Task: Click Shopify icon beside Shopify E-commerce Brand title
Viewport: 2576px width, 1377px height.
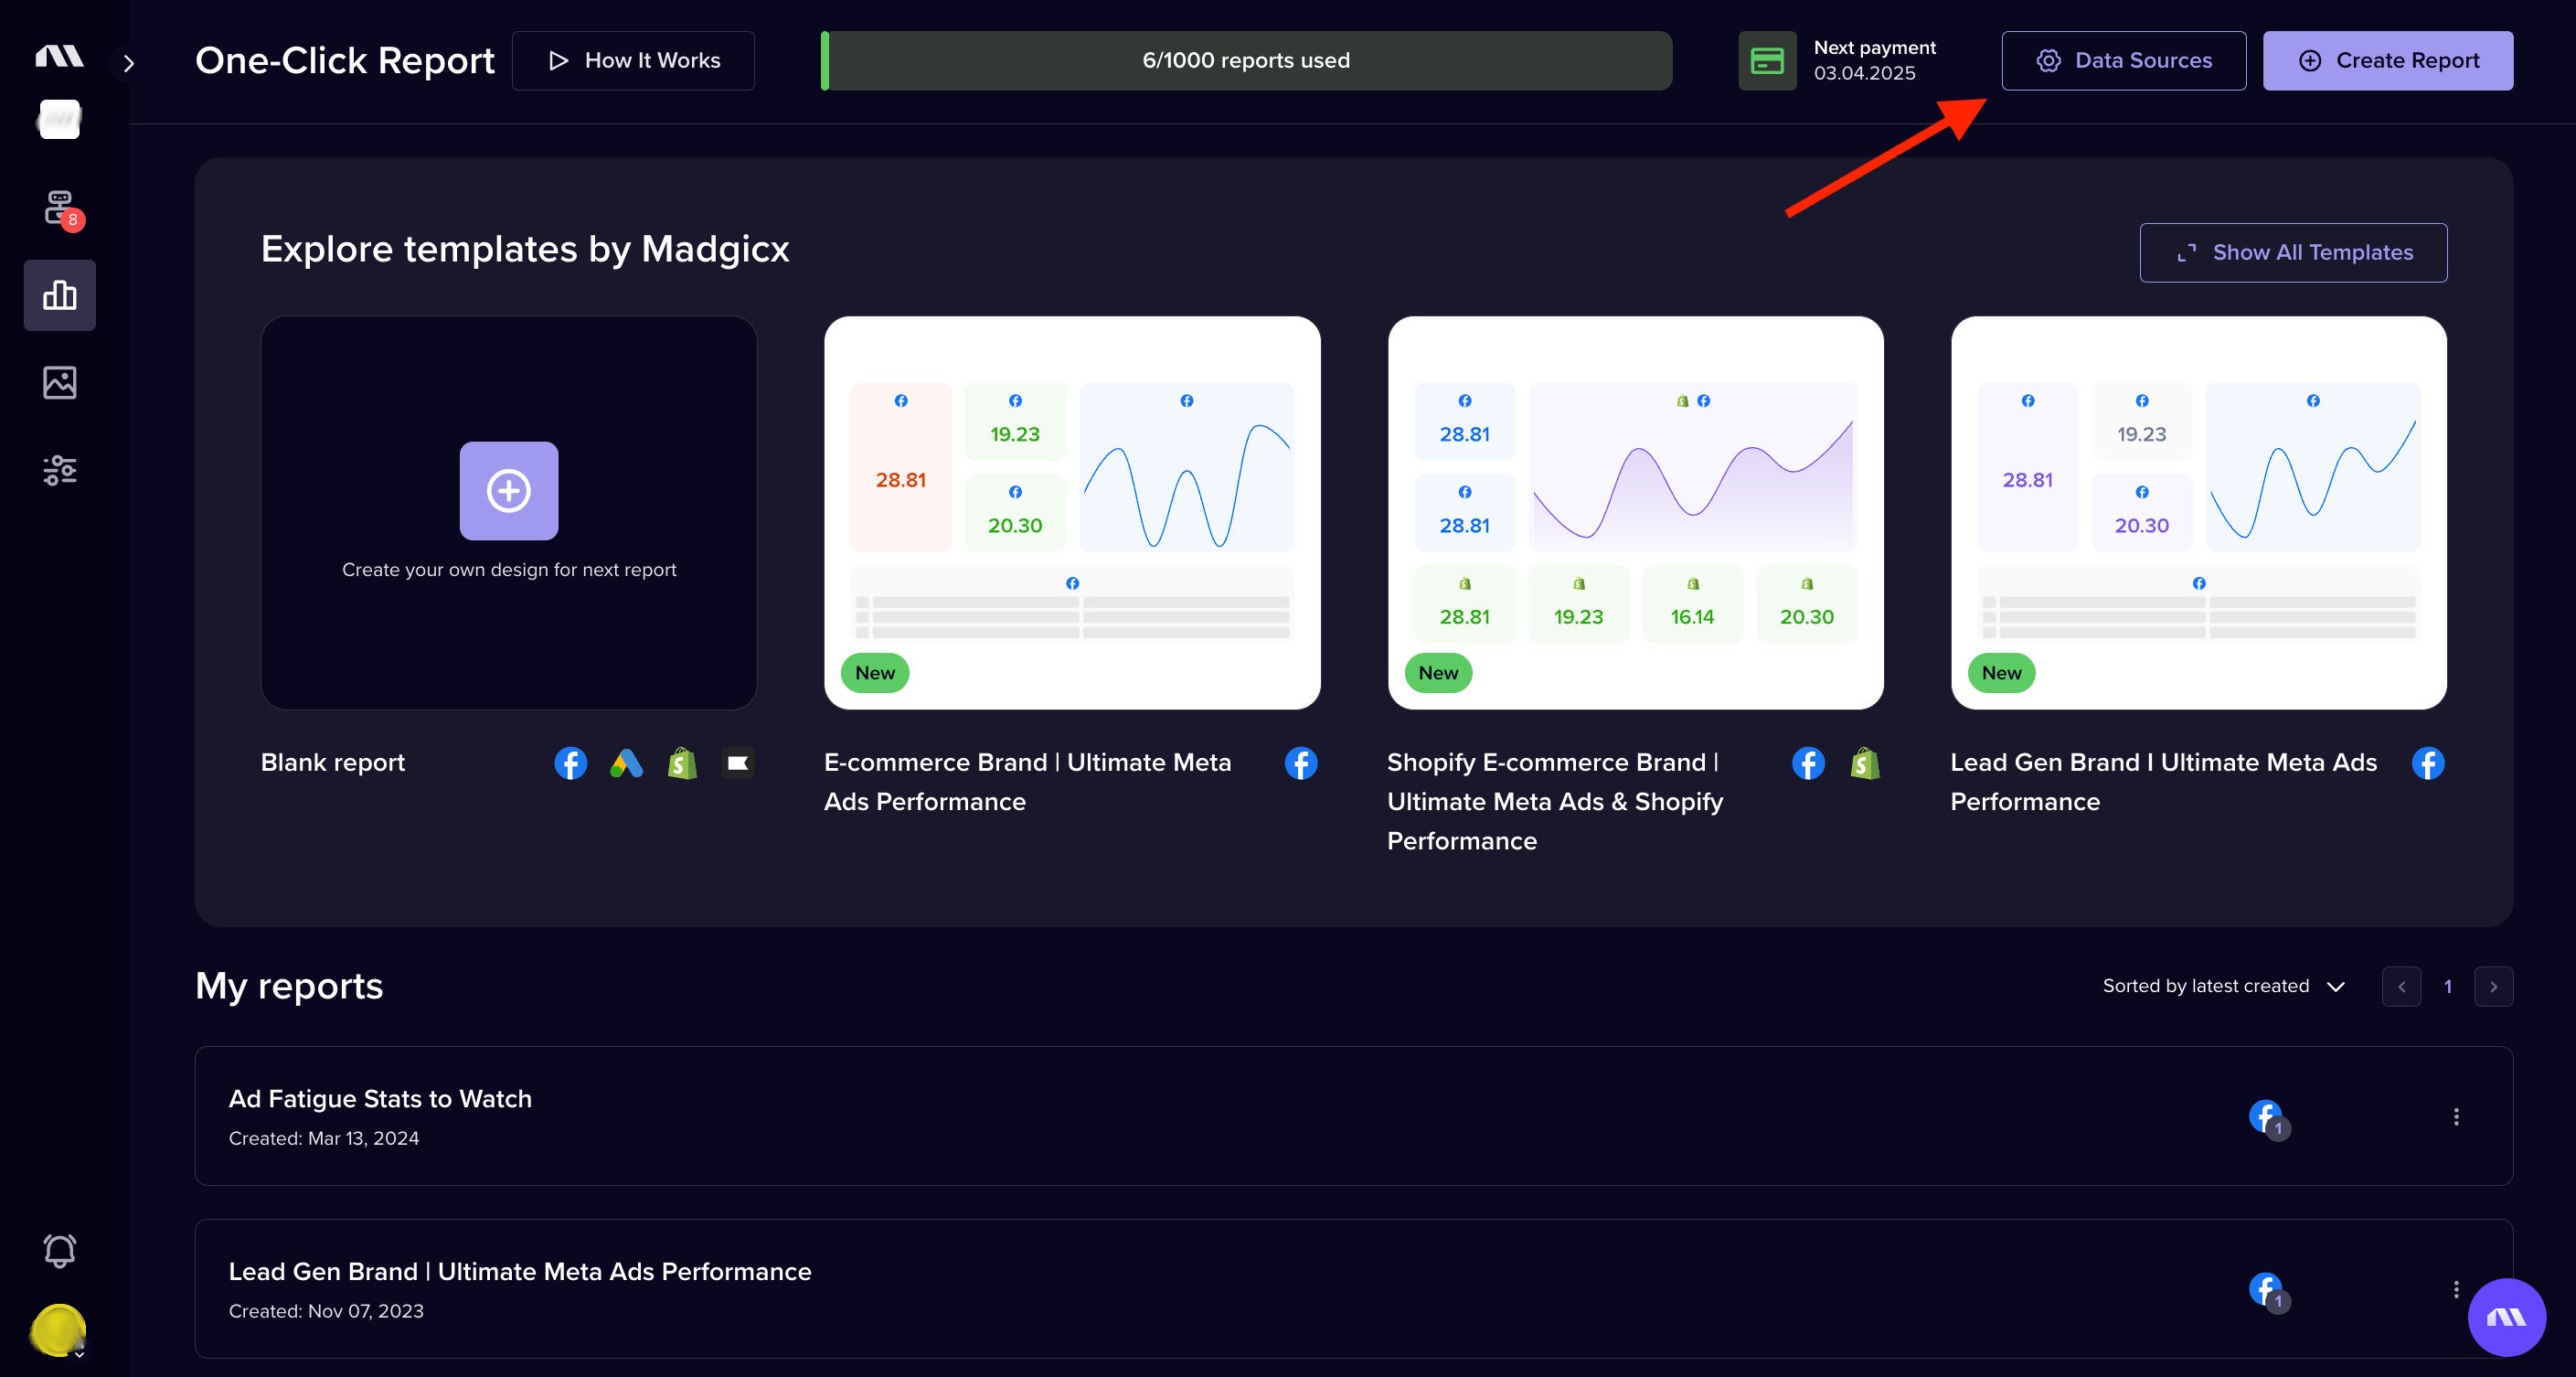Action: pos(1864,764)
